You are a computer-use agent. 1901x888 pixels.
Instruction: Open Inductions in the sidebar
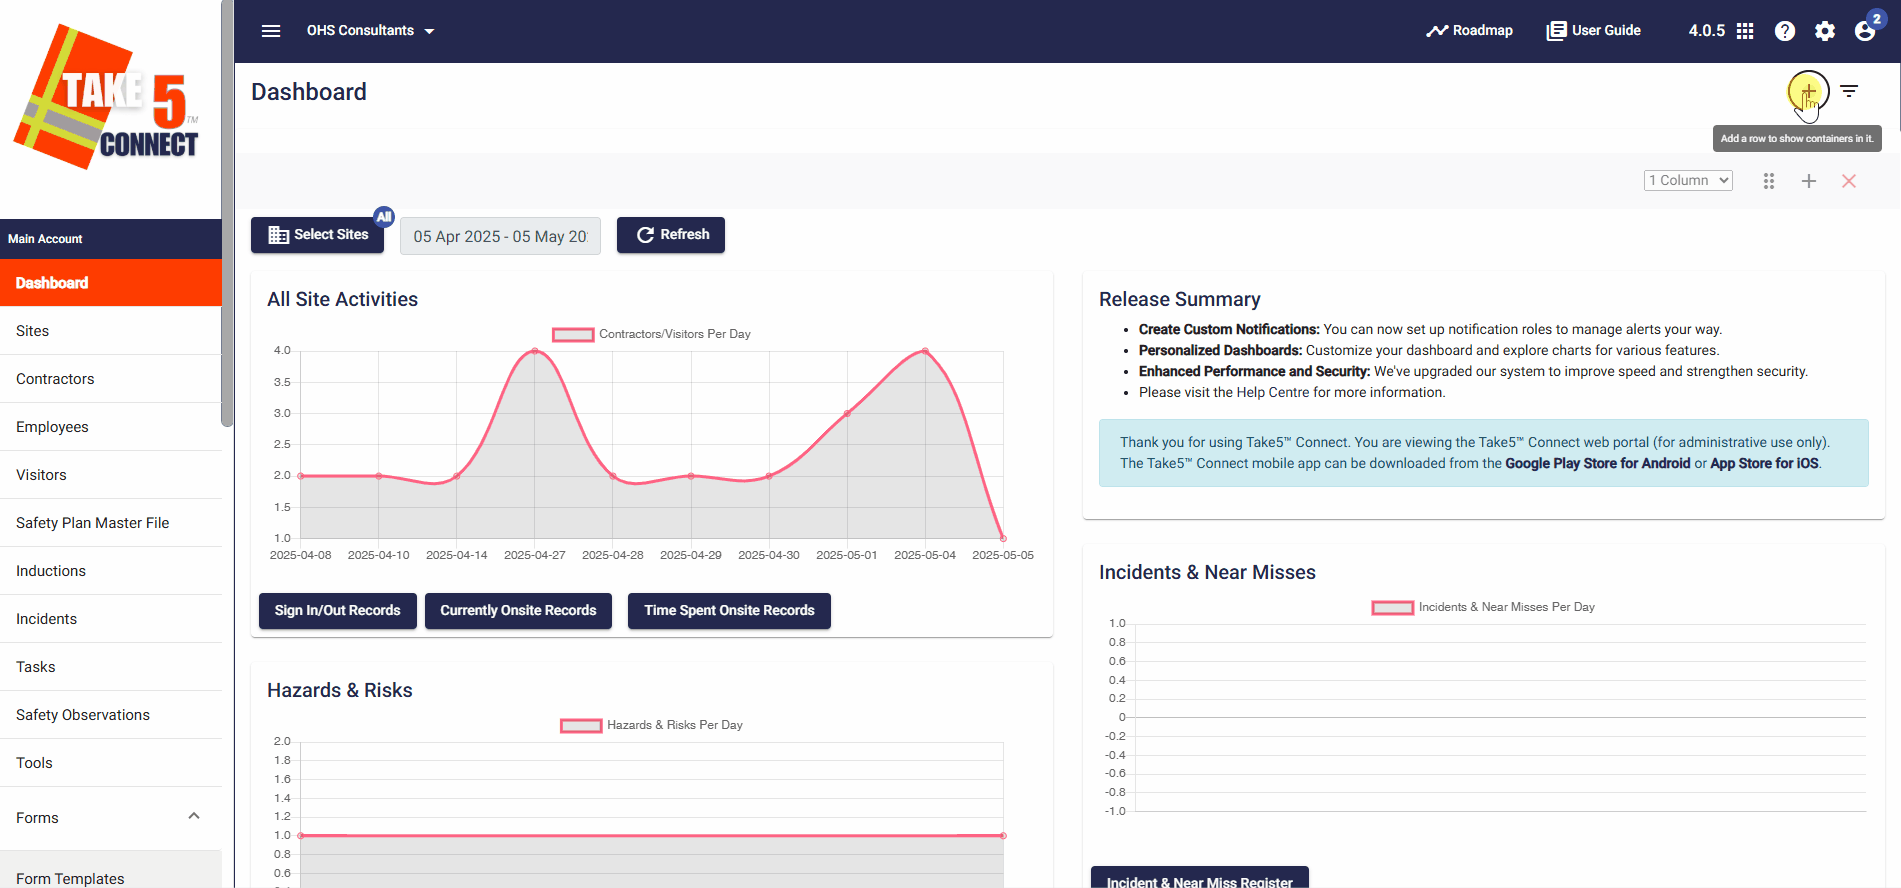coord(111,571)
